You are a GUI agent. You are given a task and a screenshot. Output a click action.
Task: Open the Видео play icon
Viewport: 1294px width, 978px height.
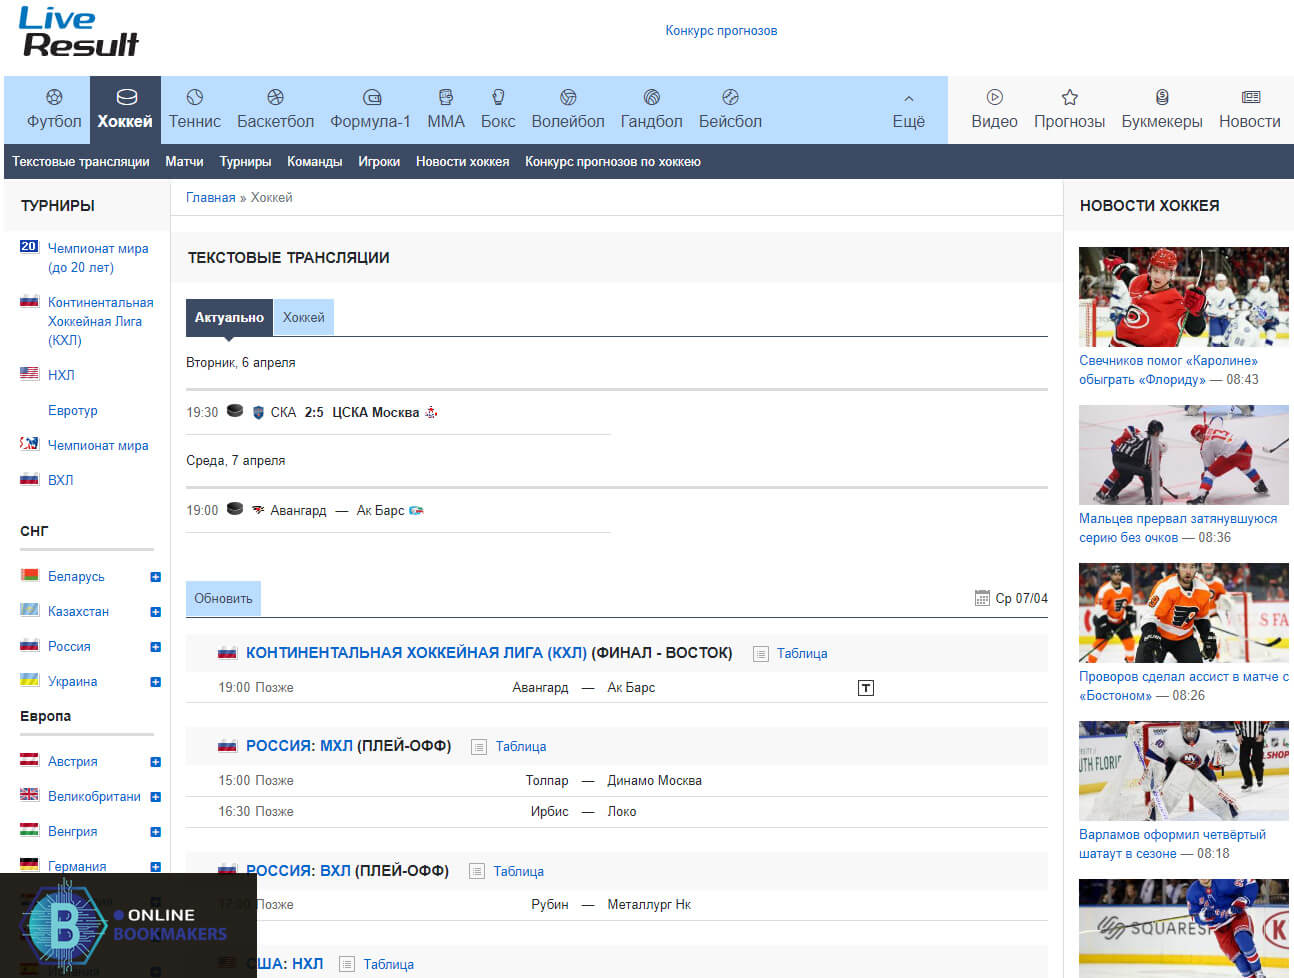pos(994,97)
